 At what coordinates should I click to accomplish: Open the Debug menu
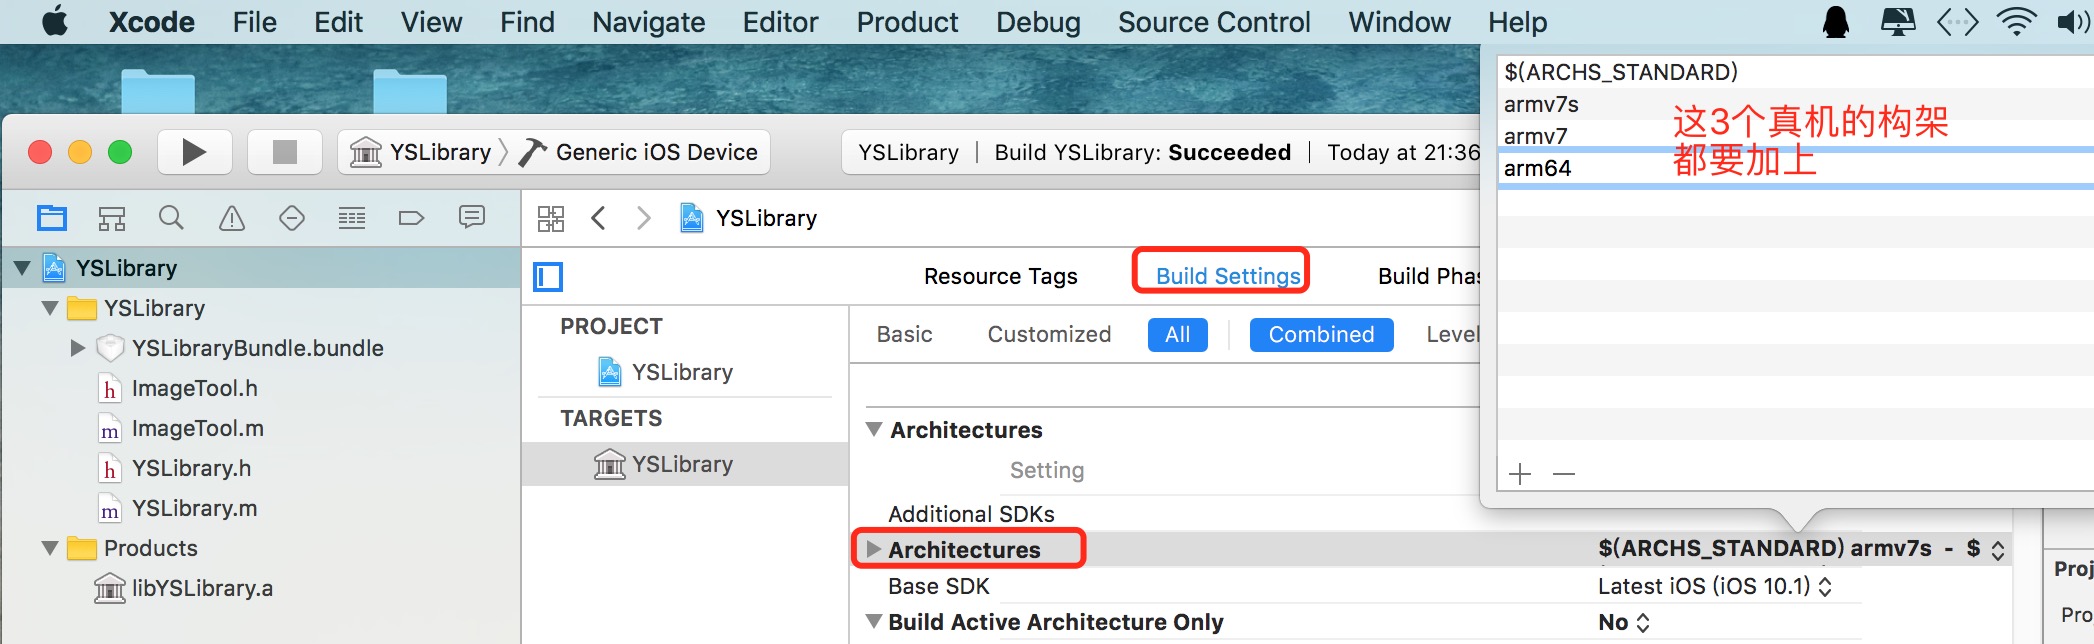pos(1038,22)
